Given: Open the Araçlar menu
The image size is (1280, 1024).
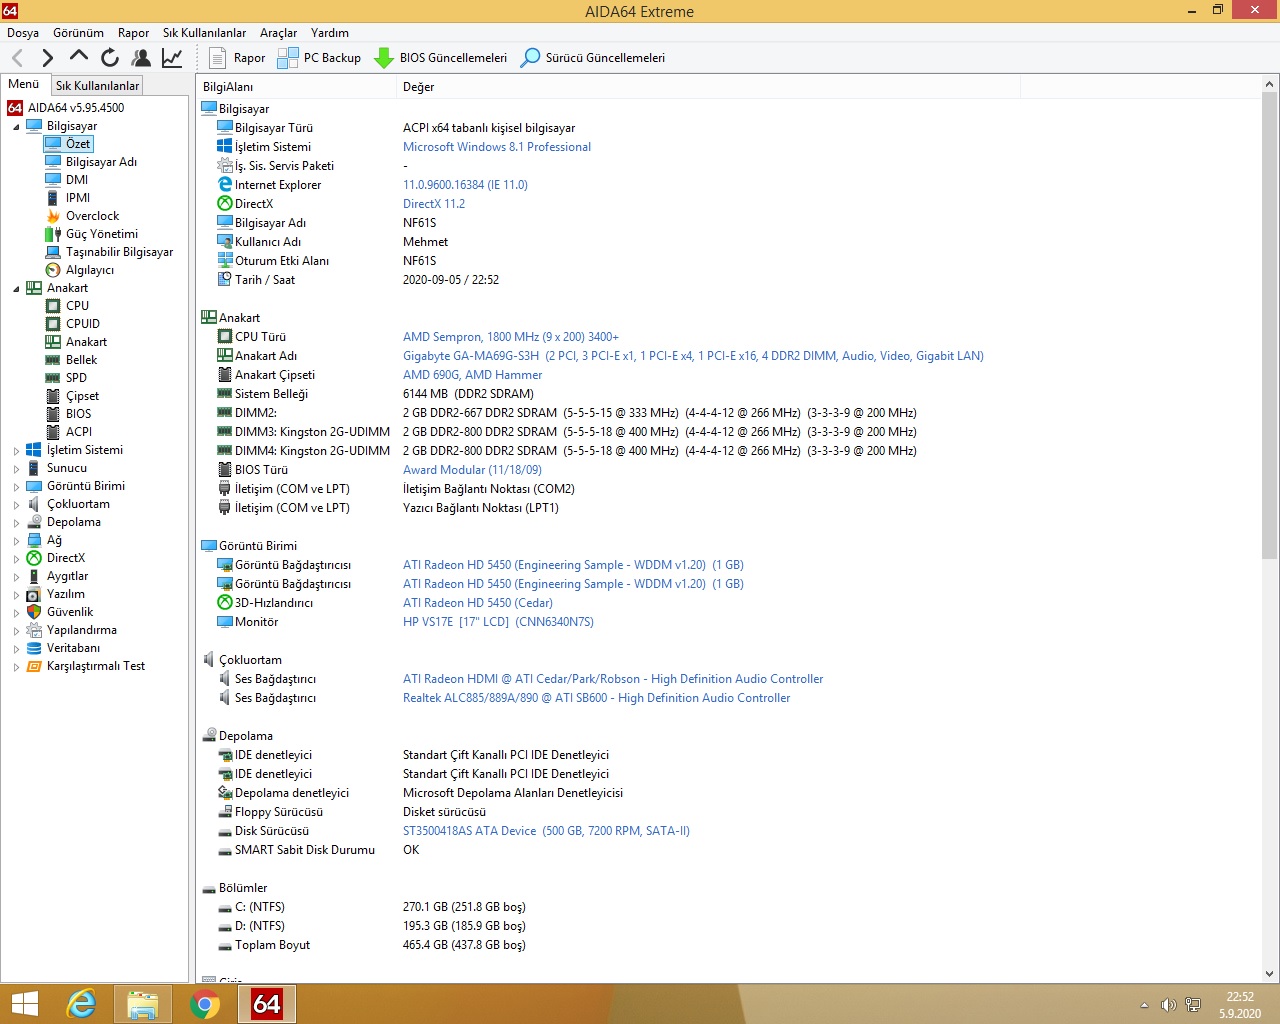Looking at the screenshot, I should (278, 33).
